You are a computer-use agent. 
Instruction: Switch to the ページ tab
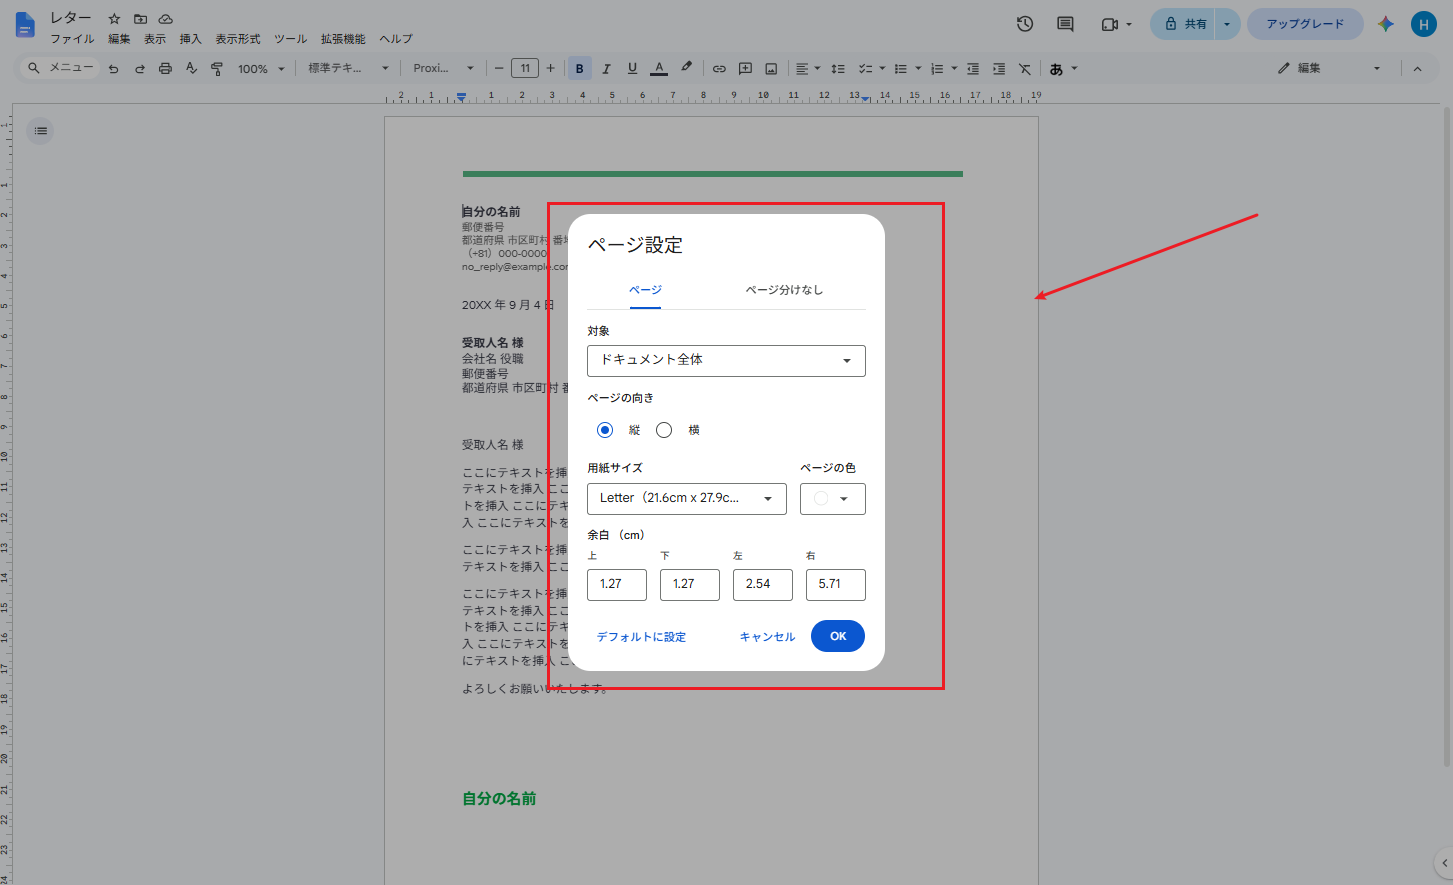coord(645,290)
